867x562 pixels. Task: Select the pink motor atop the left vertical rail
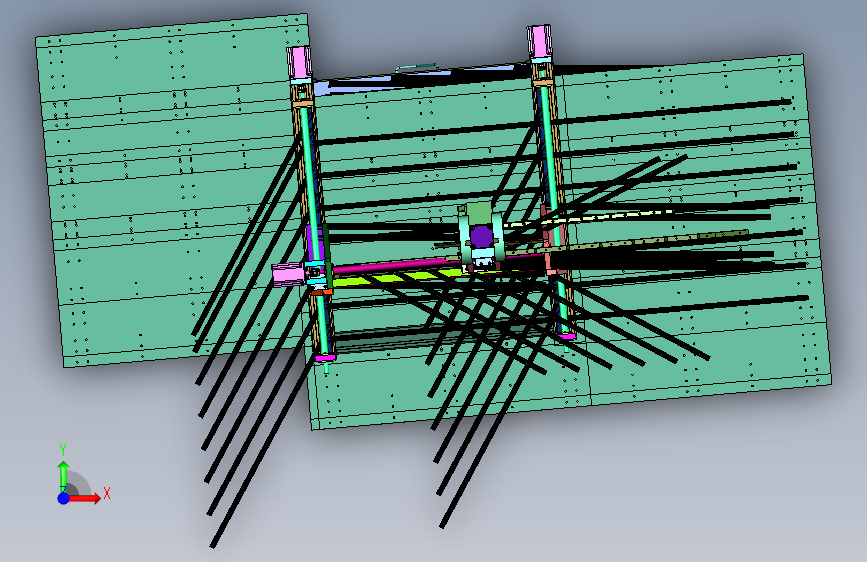299,63
